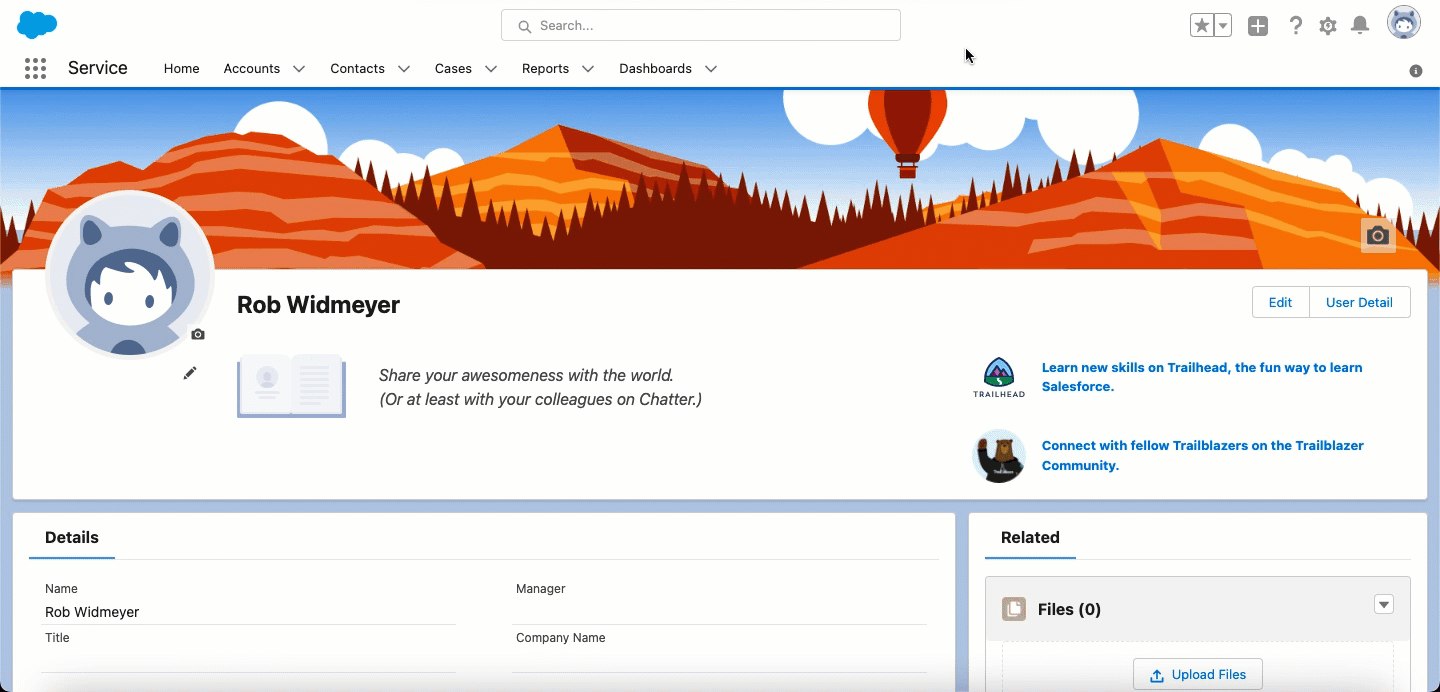Open the Learn new skills on Trailhead link
This screenshot has width=1440, height=692.
pyautogui.click(x=1202, y=377)
